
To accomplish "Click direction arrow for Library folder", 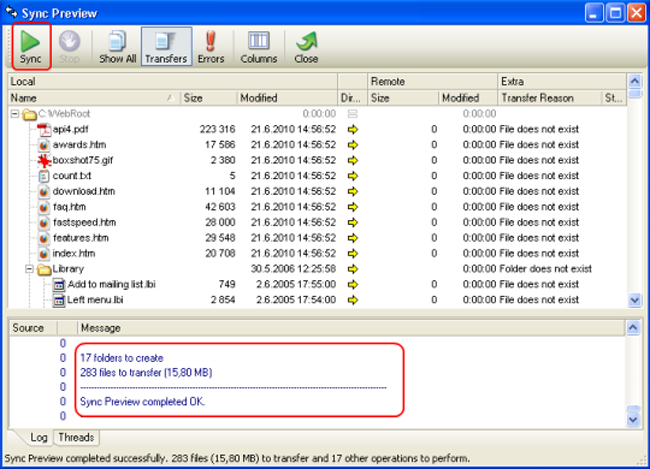I will [x=353, y=269].
